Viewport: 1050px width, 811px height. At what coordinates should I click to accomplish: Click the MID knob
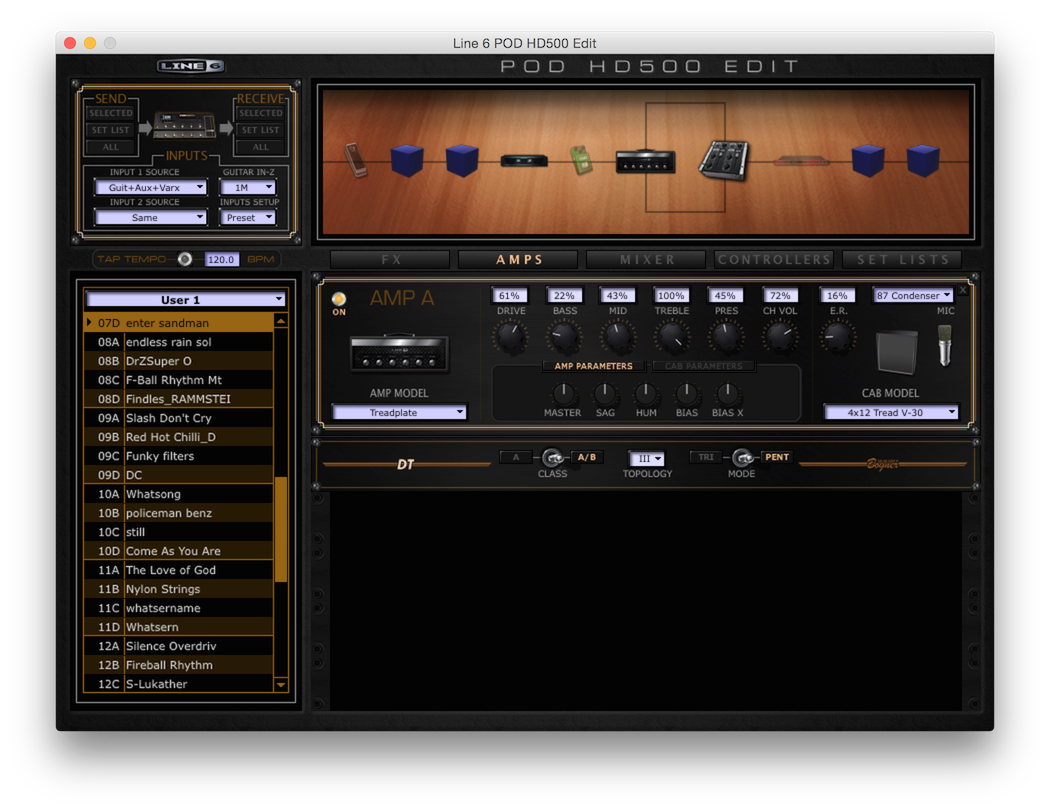[617, 337]
